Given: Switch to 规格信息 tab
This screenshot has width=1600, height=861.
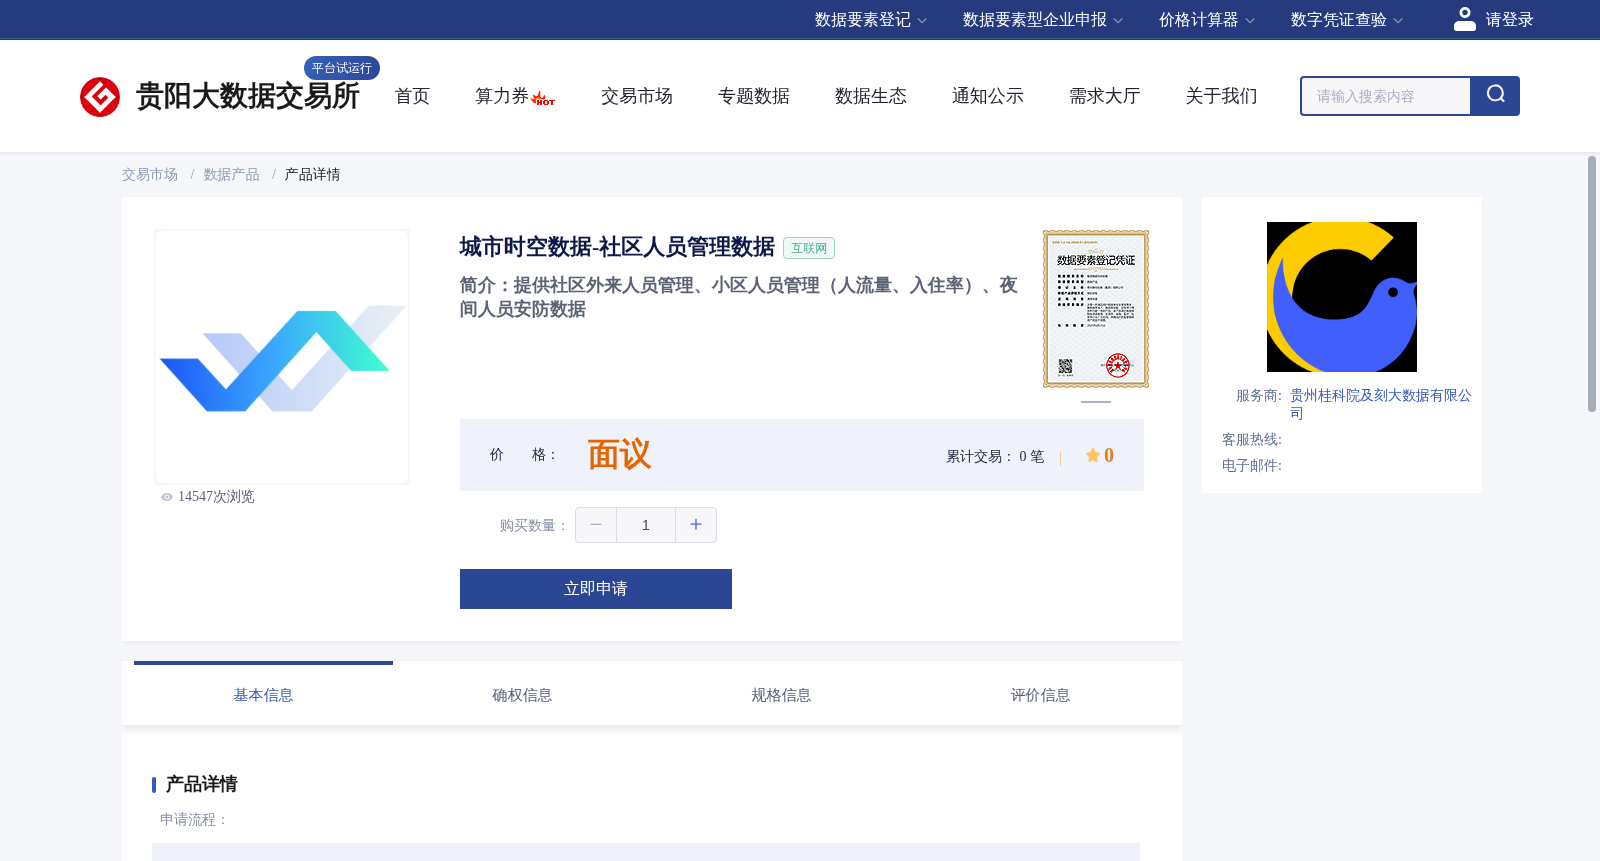Looking at the screenshot, I should (x=781, y=695).
